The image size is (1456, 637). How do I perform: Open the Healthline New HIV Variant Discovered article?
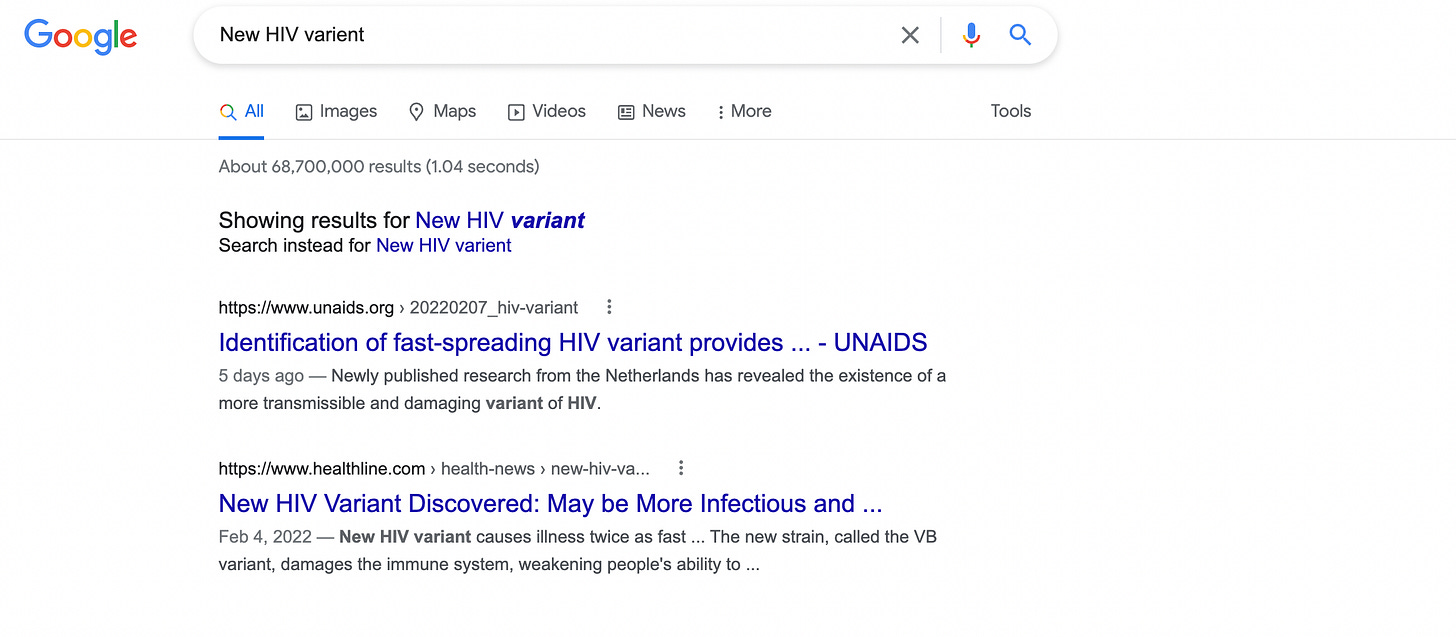tap(551, 503)
